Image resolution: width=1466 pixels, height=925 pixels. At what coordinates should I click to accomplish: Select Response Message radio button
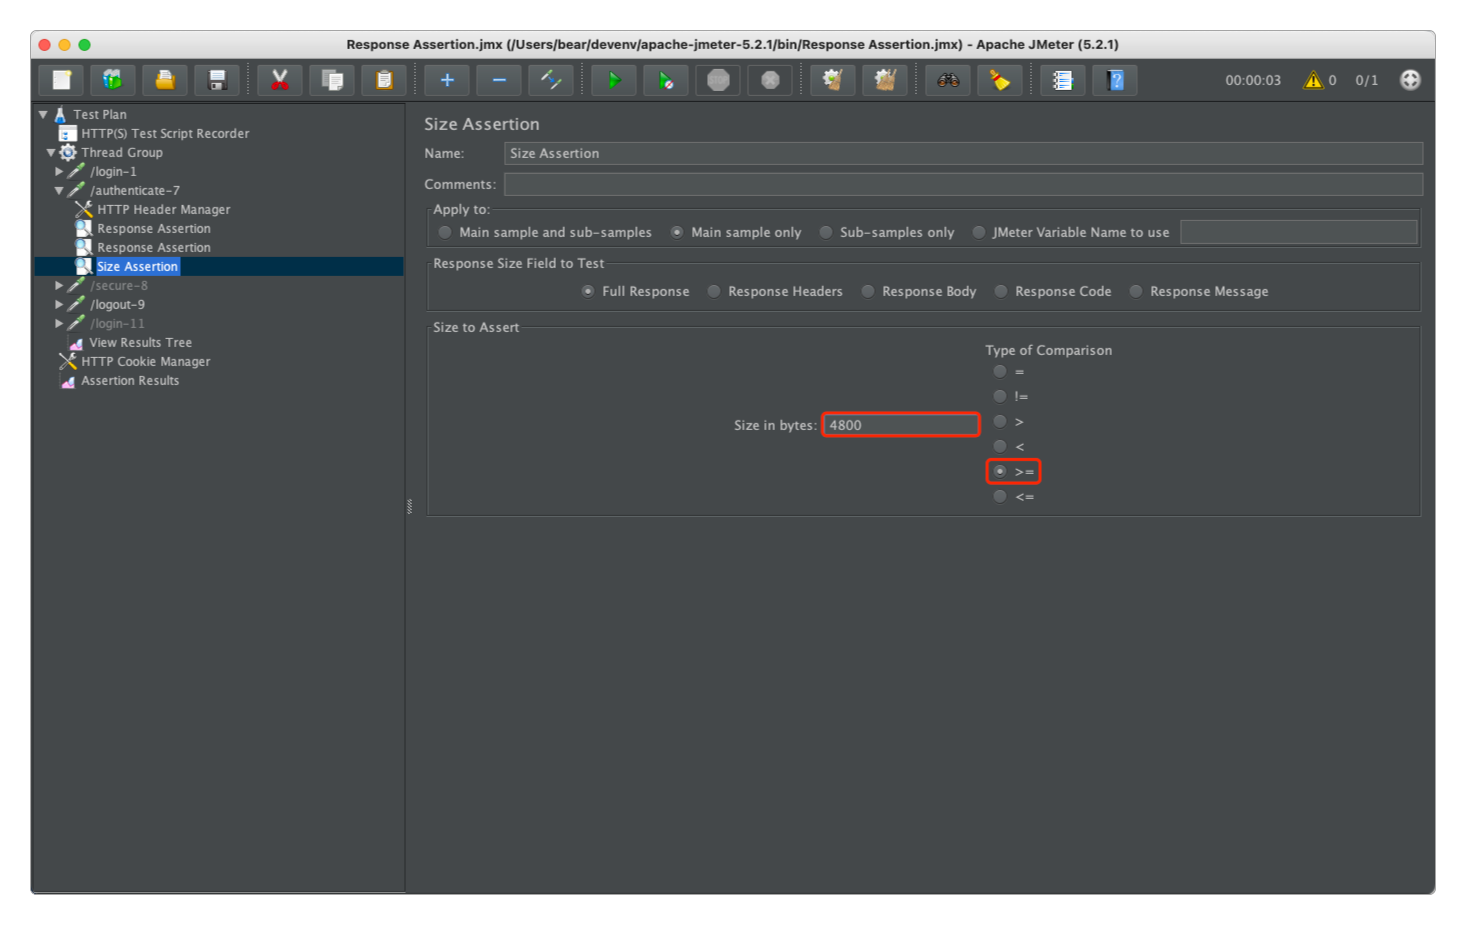(1136, 291)
